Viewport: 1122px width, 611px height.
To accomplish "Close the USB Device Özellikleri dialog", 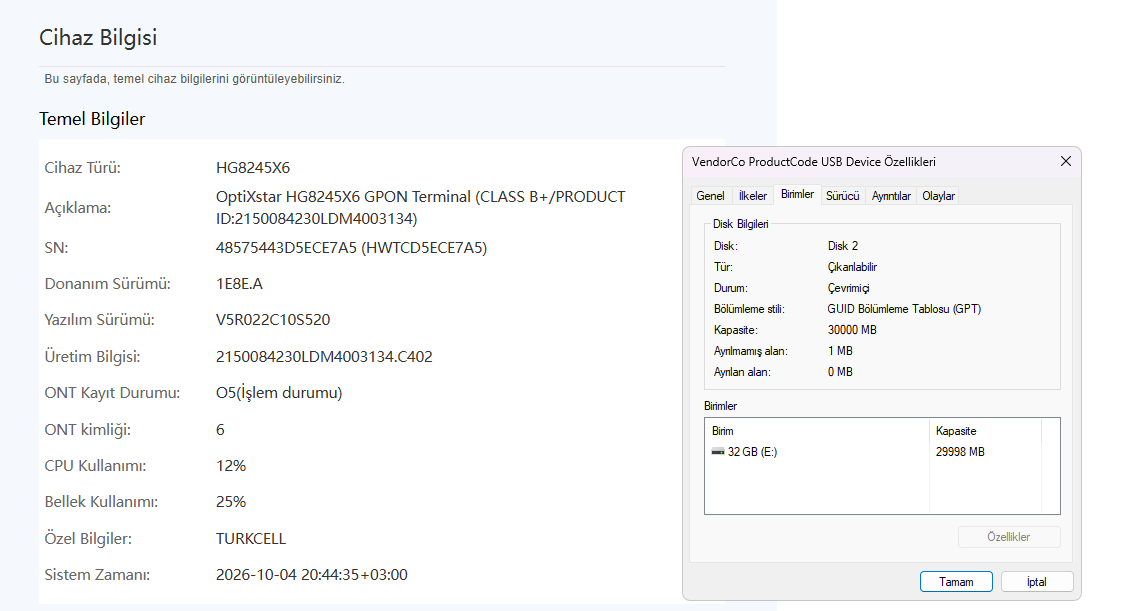I will coord(1065,162).
